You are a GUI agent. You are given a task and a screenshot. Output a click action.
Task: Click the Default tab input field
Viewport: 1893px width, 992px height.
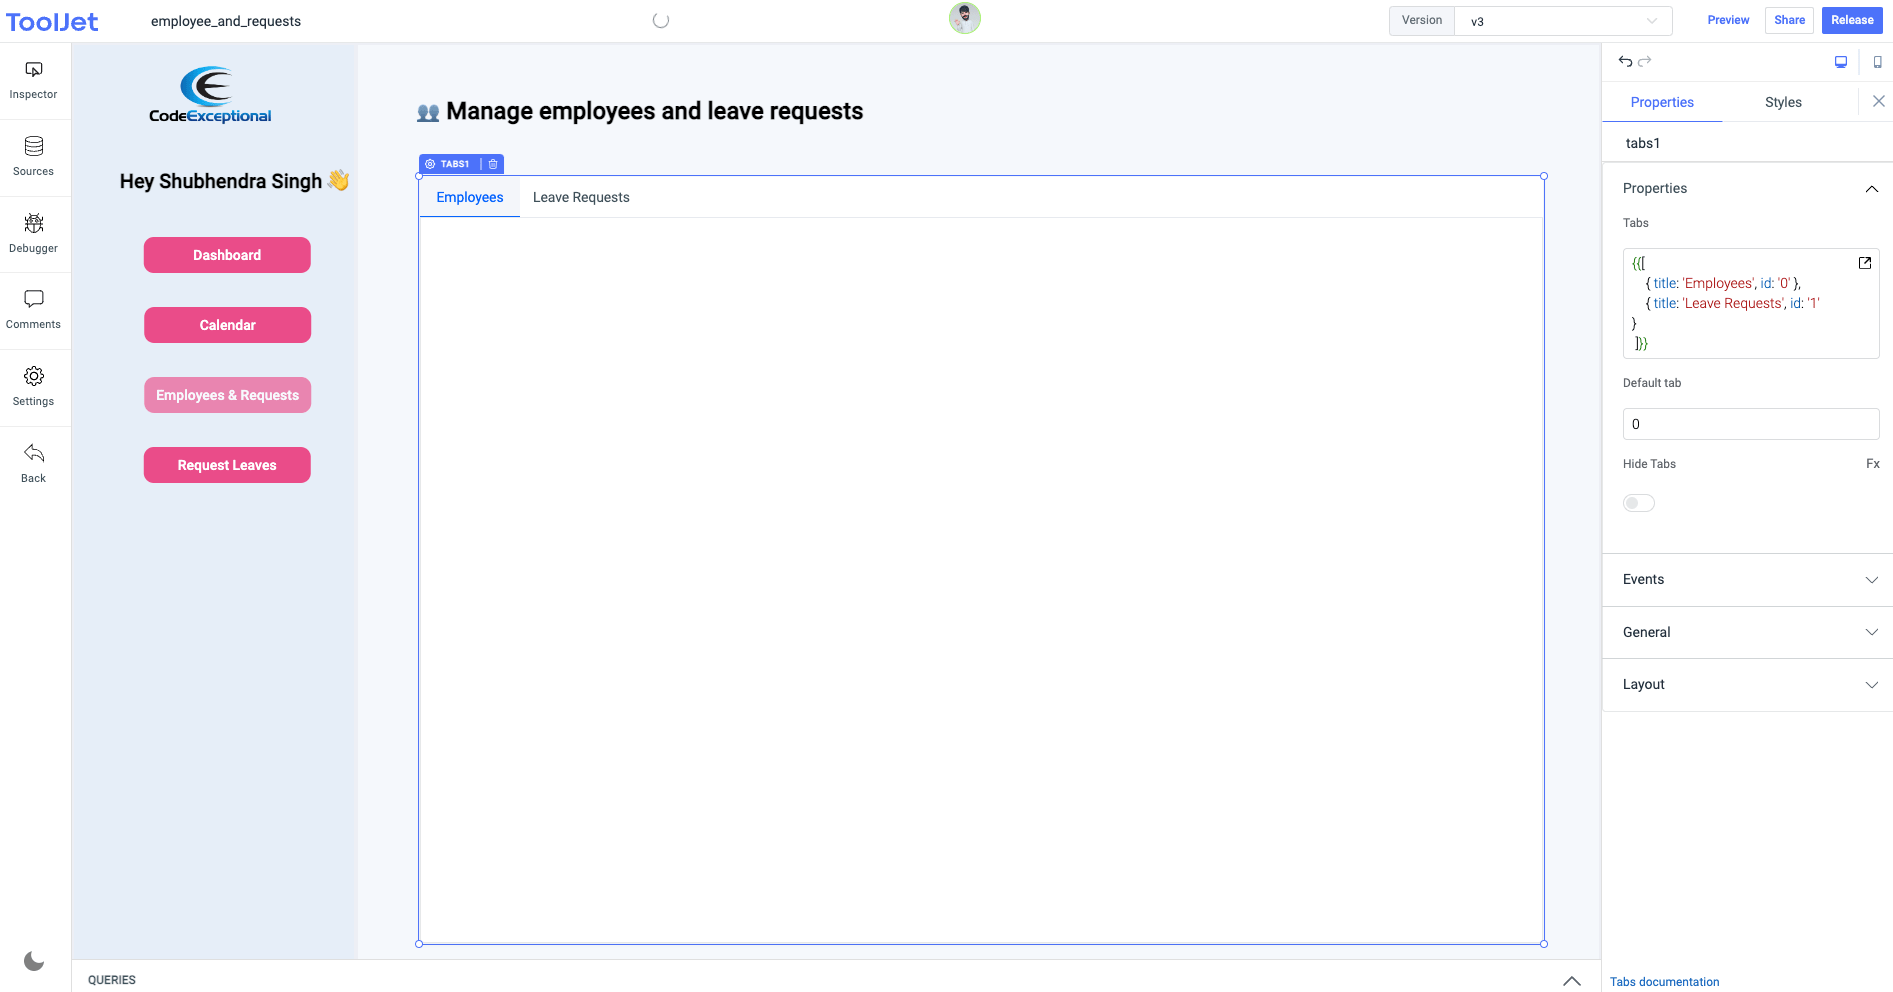tap(1751, 424)
